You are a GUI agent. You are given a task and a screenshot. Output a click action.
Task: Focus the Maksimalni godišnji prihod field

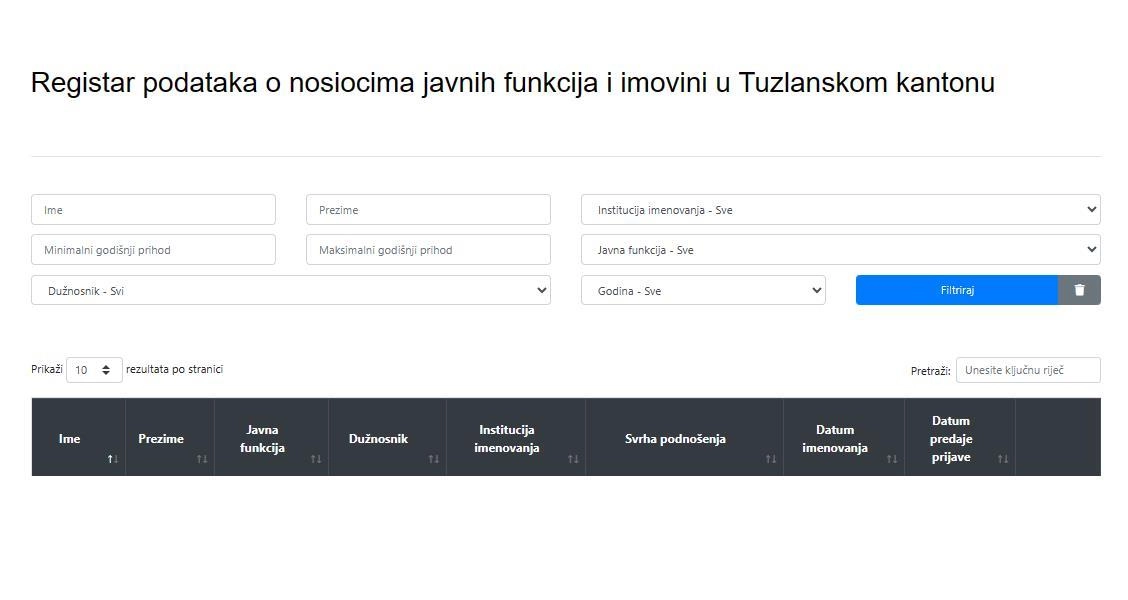pyautogui.click(x=427, y=249)
